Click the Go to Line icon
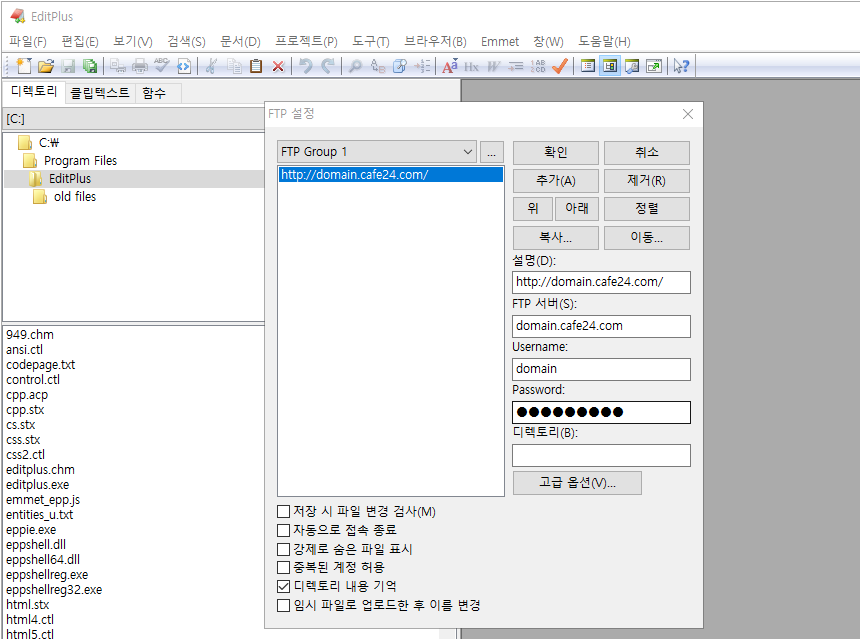The width and height of the screenshot is (860, 639). click(x=422, y=66)
